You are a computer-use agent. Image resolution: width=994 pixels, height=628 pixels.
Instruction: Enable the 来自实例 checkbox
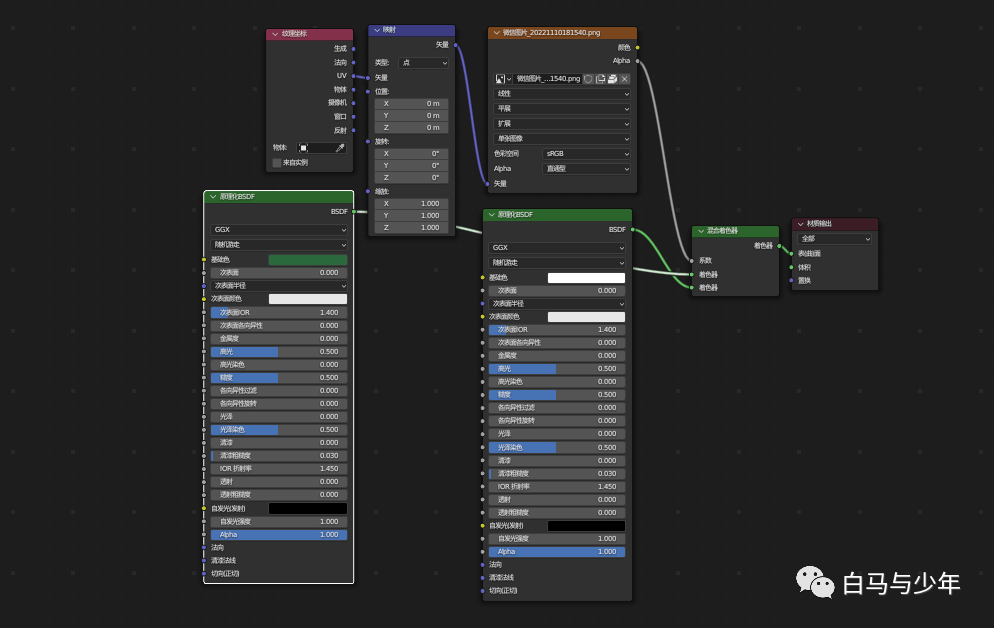(276, 163)
